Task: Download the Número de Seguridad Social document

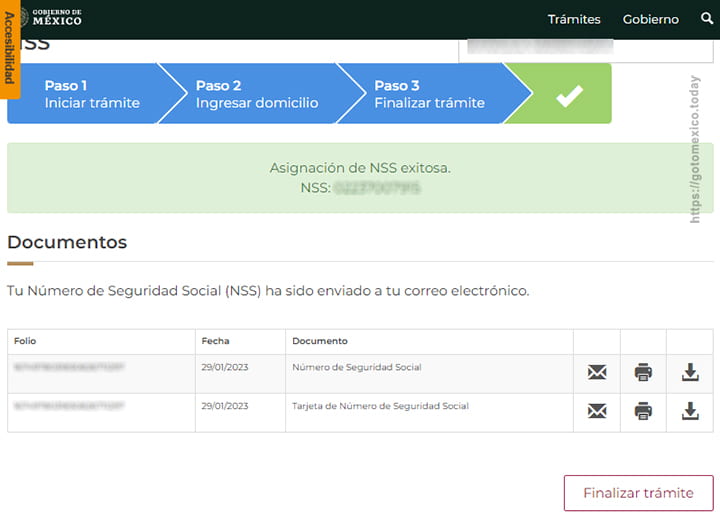Action: pos(690,372)
